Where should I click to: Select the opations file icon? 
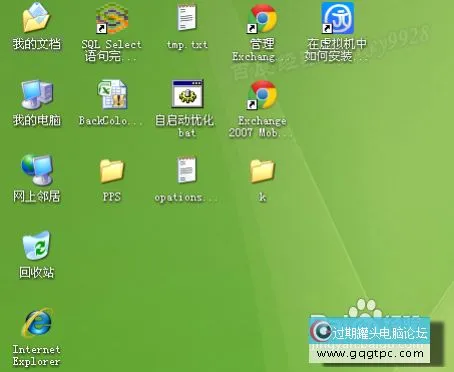(187, 170)
